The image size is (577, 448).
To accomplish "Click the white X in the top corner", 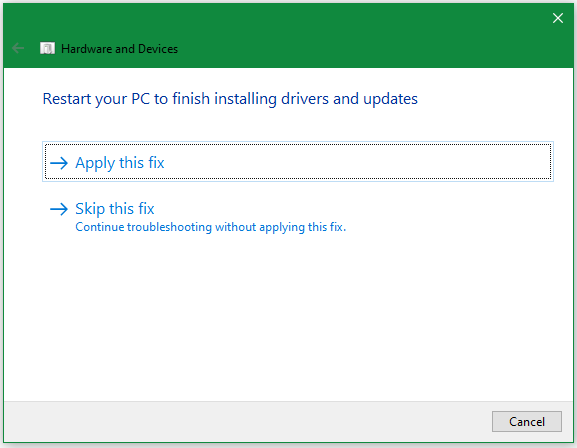I will [x=557, y=18].
